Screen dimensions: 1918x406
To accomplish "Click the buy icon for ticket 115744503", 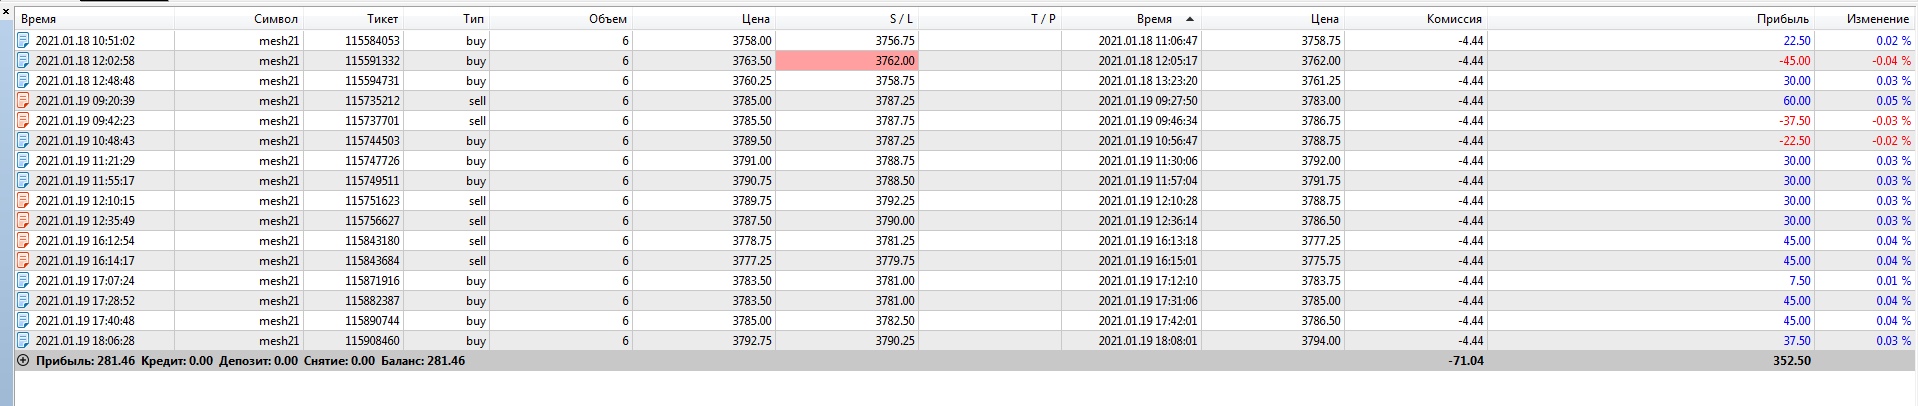I will tap(24, 141).
